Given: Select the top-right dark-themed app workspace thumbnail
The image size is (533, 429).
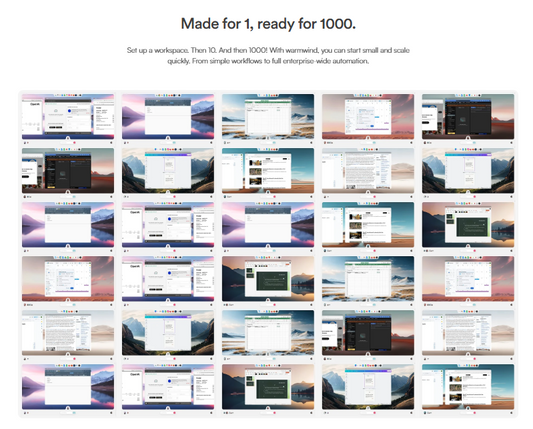Looking at the screenshot, I should 468,117.
